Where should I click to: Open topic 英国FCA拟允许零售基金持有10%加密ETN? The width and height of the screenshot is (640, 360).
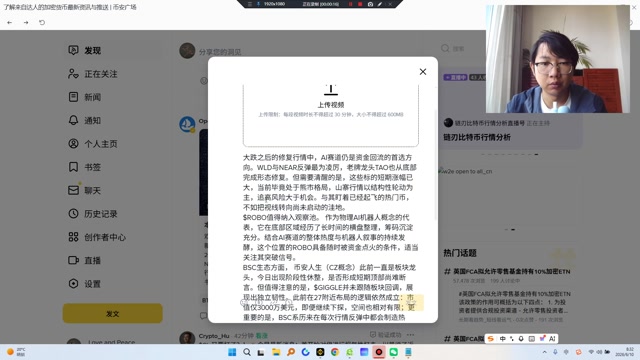pos(512,271)
